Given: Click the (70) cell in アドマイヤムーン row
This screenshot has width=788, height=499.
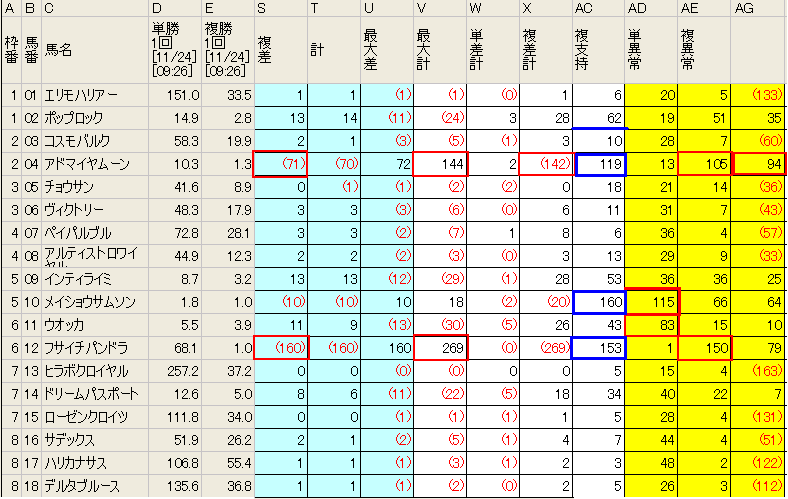Looking at the screenshot, I should (x=334, y=164).
